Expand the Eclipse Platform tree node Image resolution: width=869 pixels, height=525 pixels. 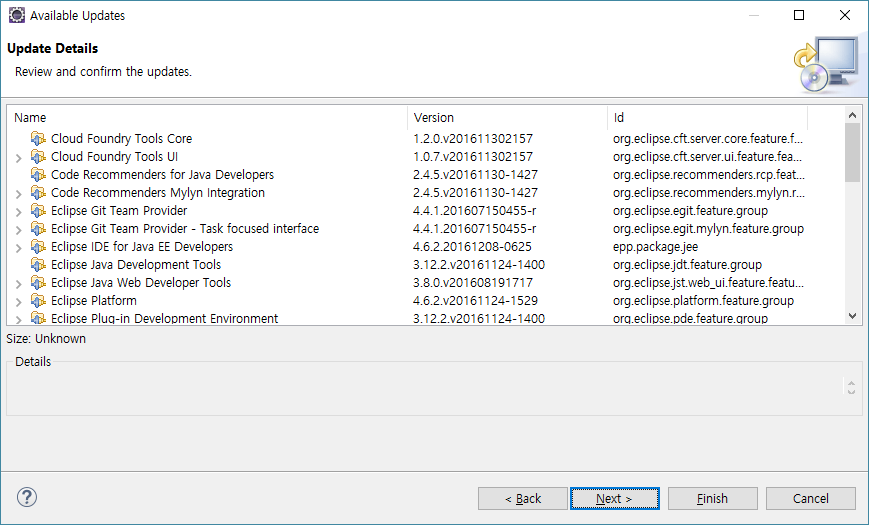point(18,302)
